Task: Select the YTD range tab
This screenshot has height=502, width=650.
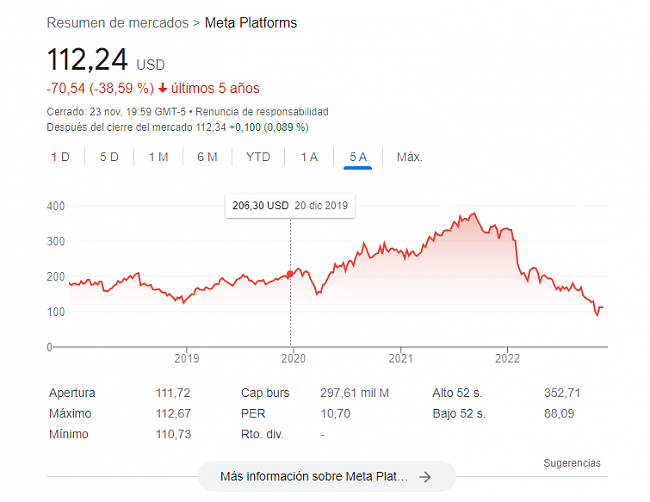Action: [258, 157]
